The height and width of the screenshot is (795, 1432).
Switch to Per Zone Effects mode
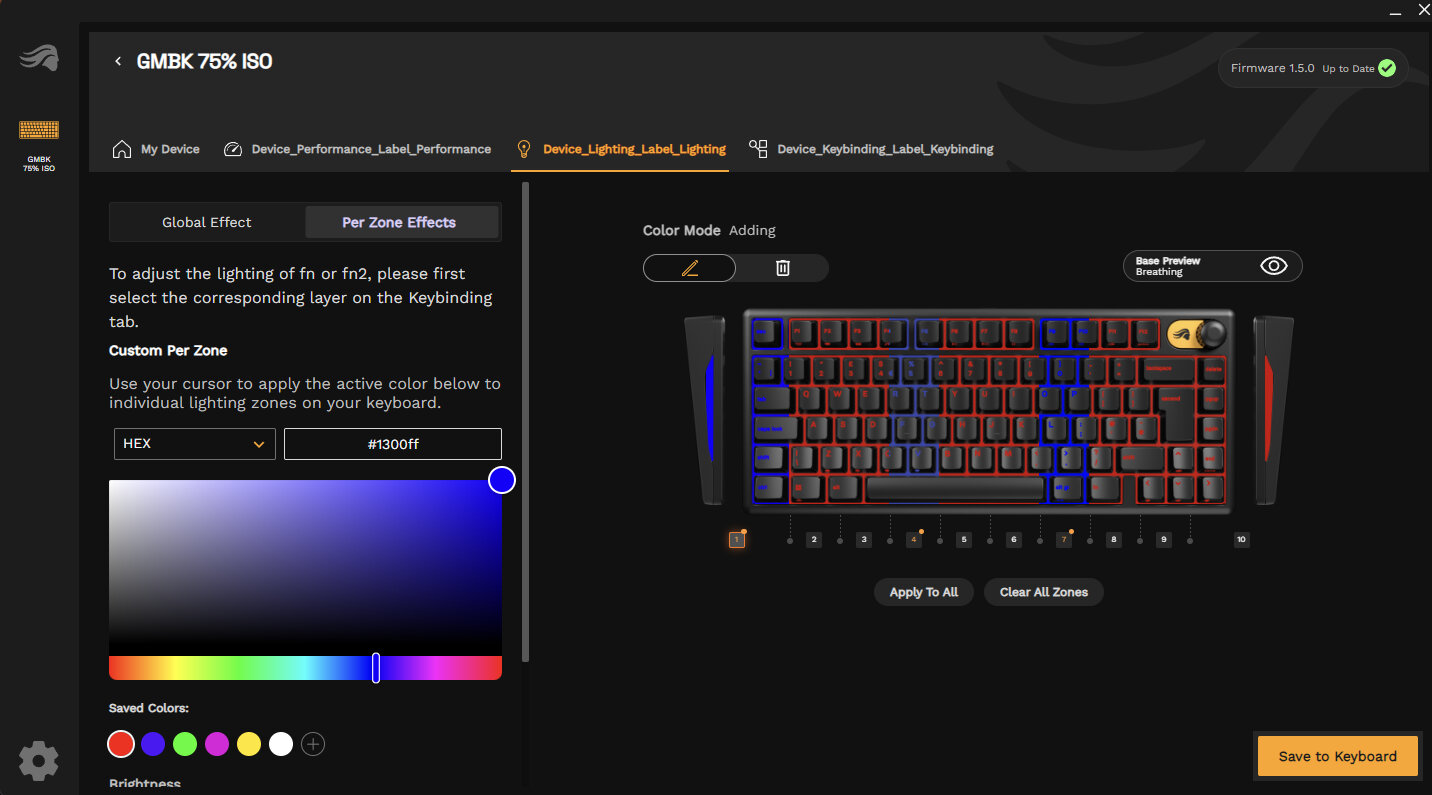[399, 222]
